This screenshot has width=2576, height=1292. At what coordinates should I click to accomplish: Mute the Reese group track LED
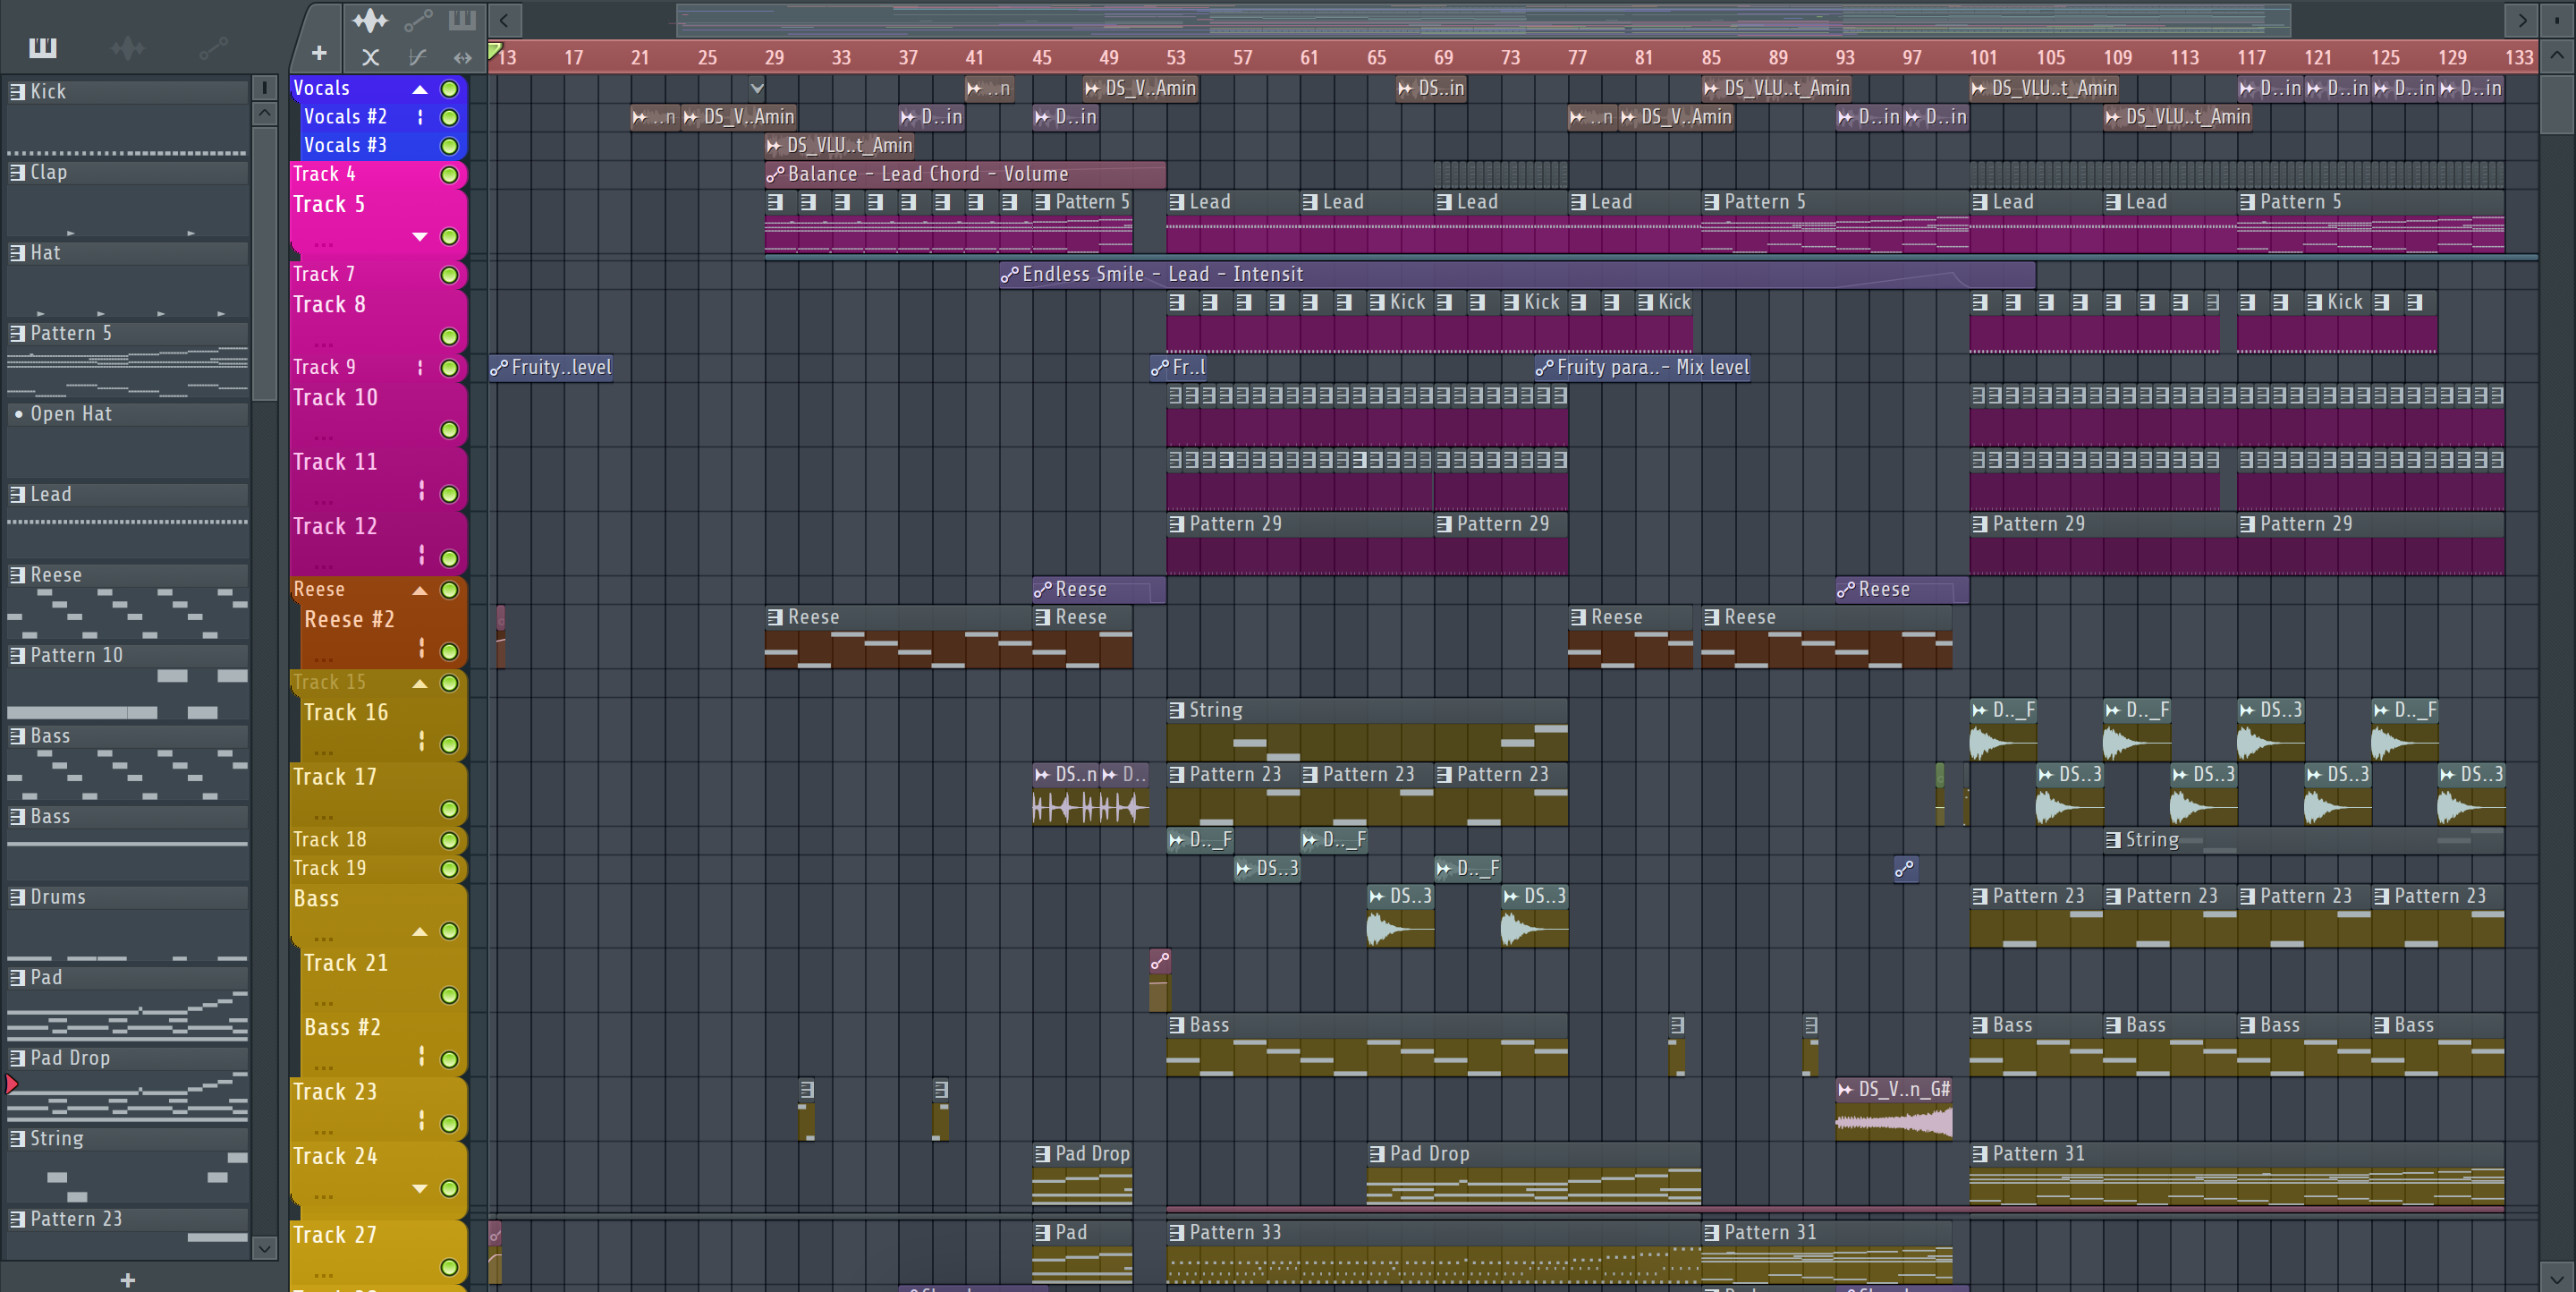(449, 590)
